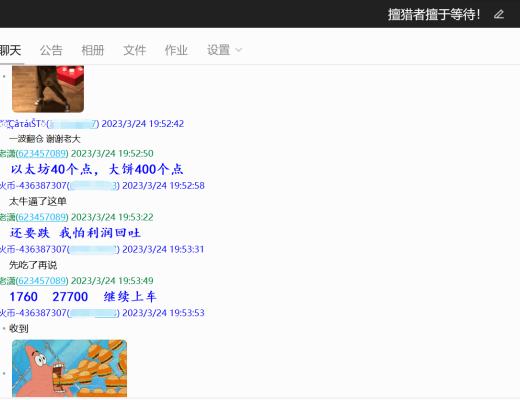Open the 公告 tab
This screenshot has height=400, width=520.
point(51,50)
